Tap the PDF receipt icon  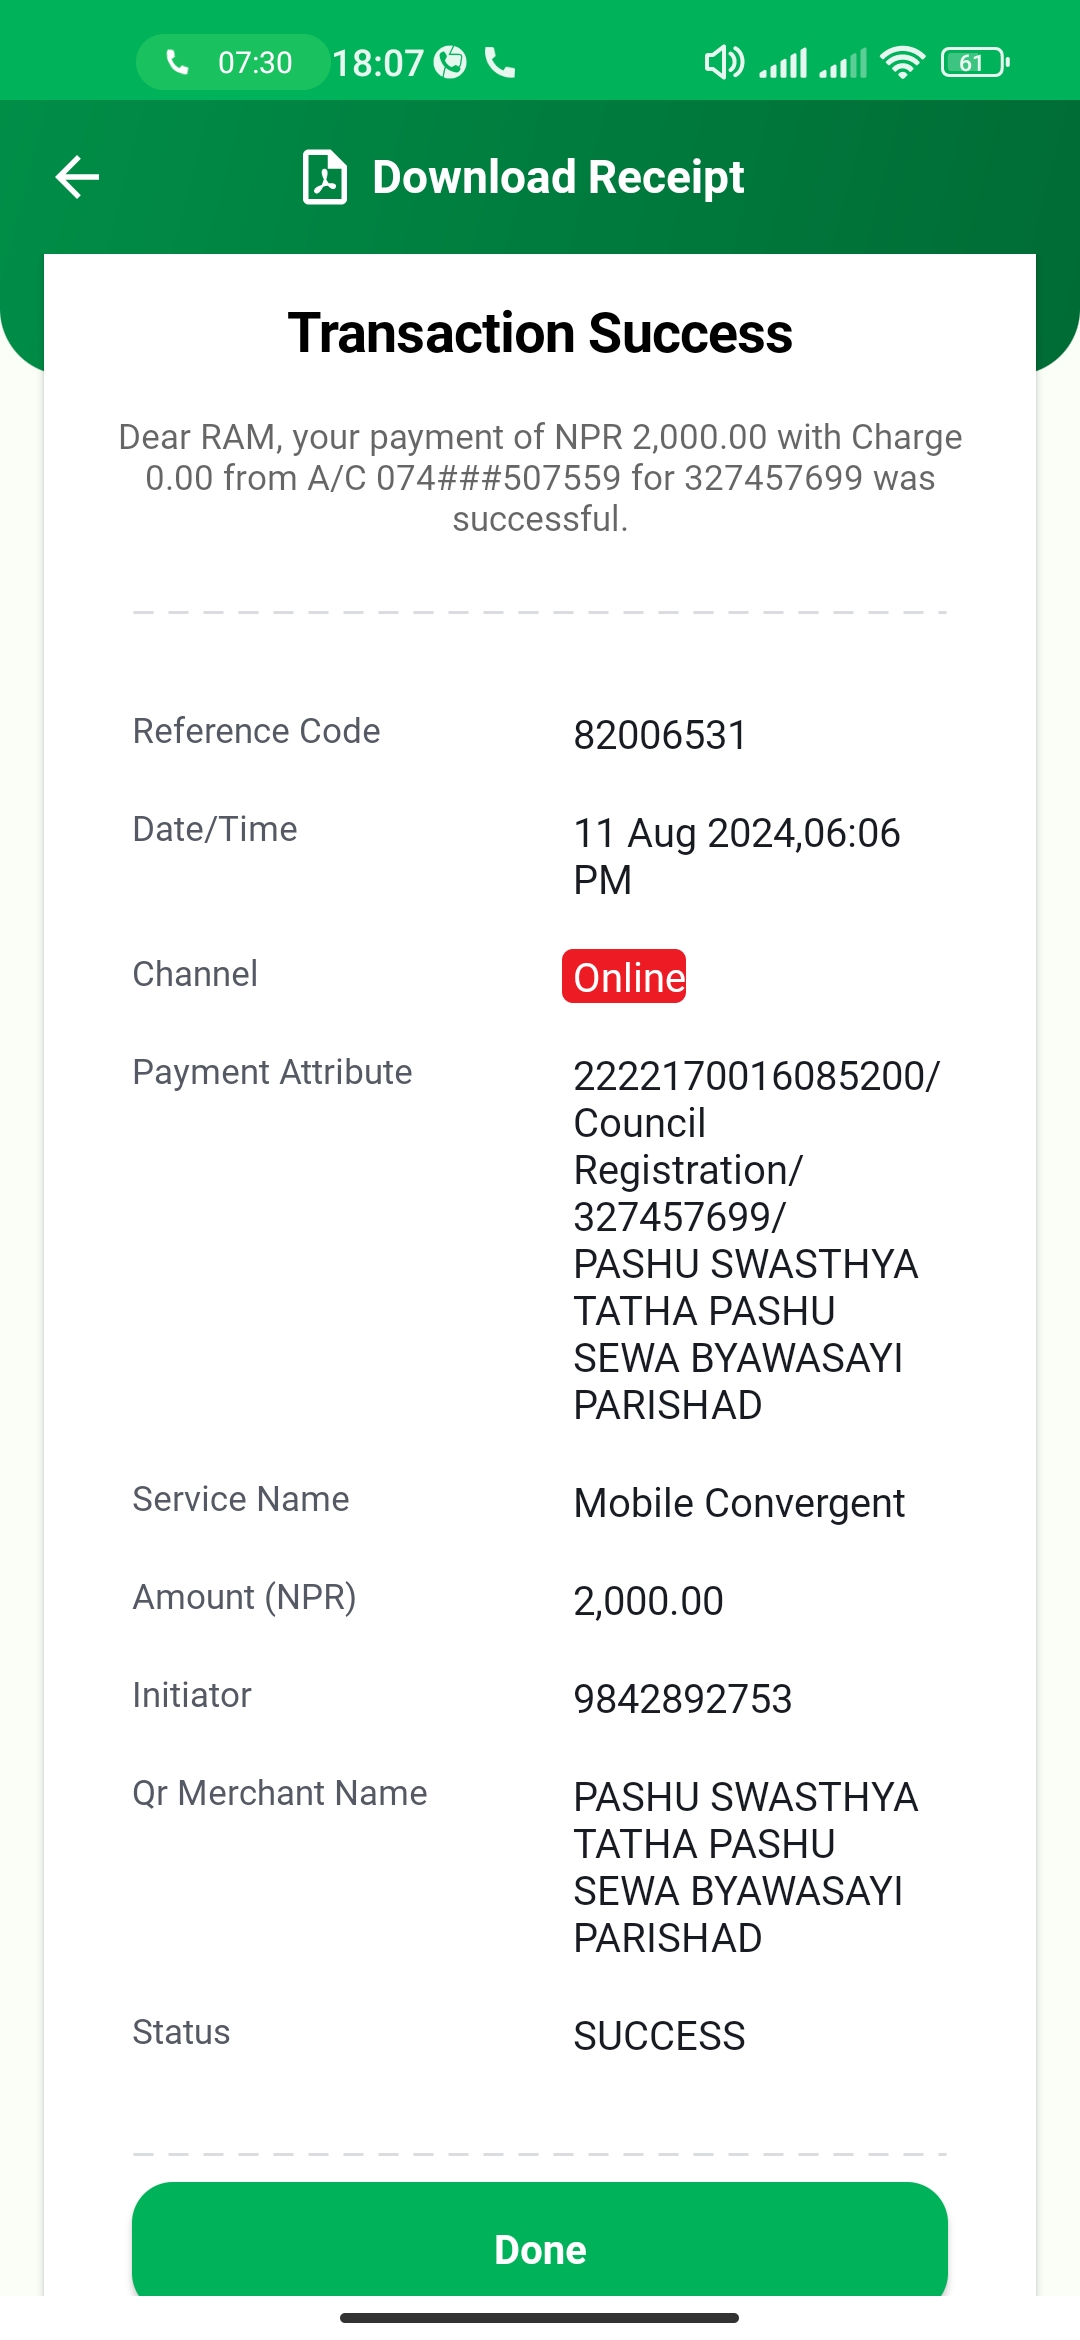point(324,177)
